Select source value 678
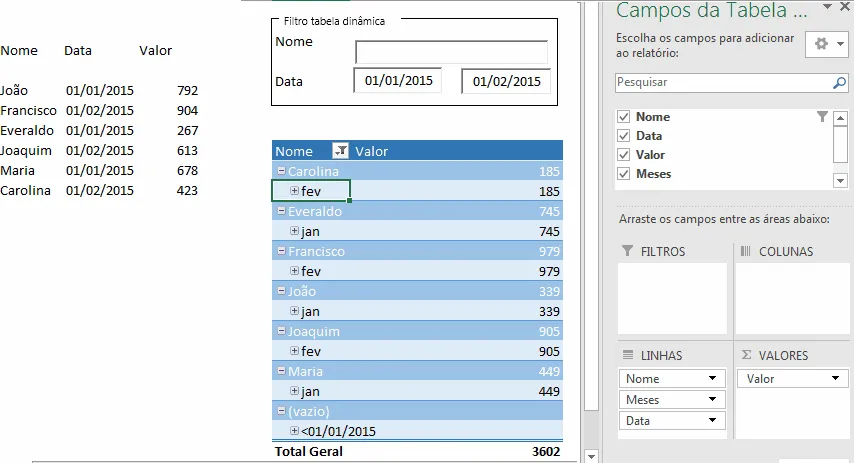The image size is (854, 463). (x=187, y=170)
